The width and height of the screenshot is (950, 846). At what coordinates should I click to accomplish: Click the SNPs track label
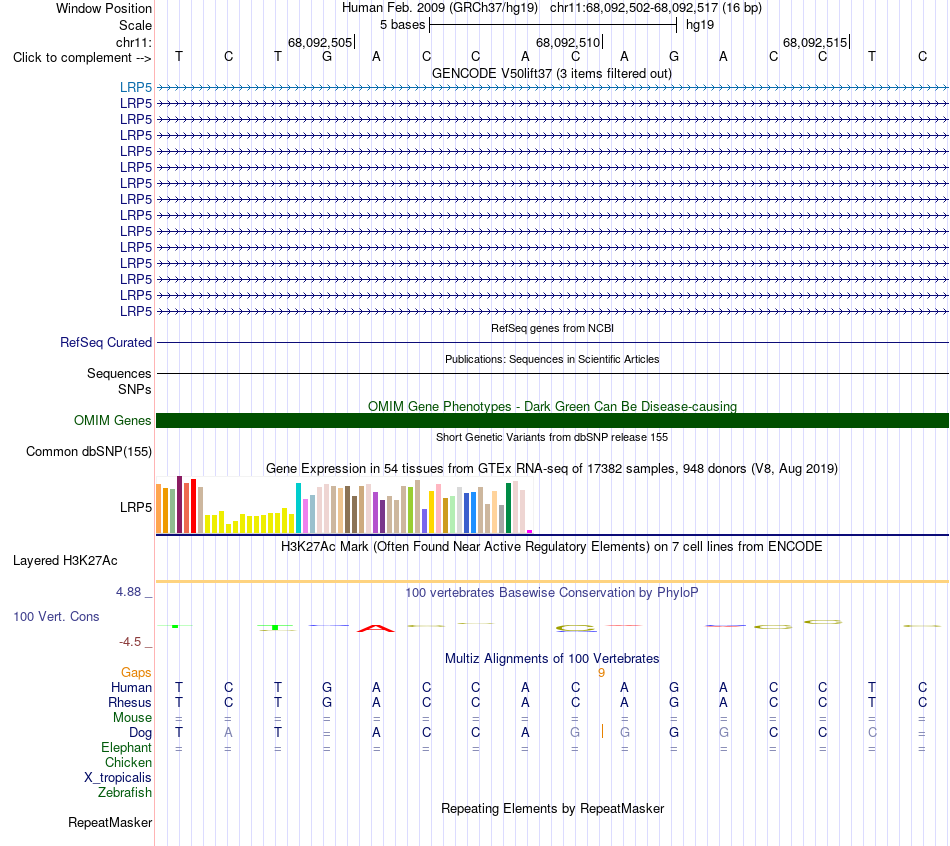point(135,389)
